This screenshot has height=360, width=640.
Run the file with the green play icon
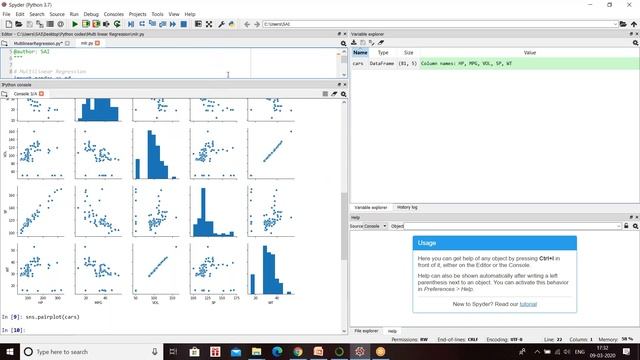(x=75, y=24)
